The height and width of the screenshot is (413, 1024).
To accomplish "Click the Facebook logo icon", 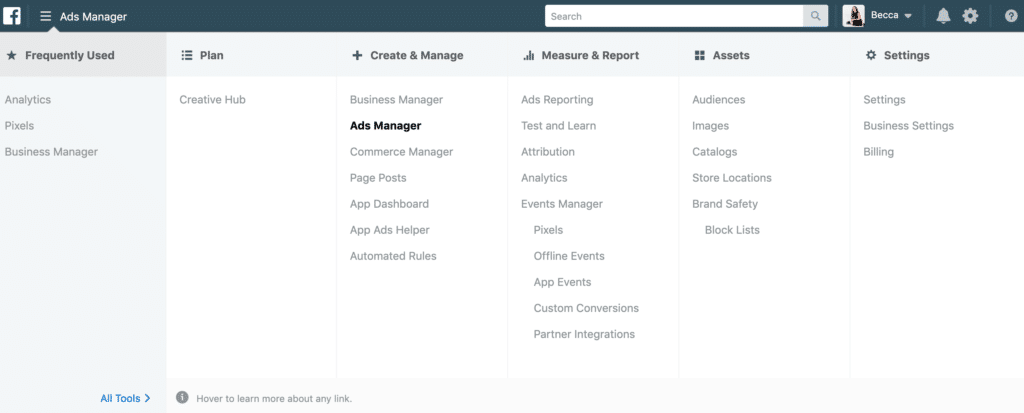I will click(x=12, y=16).
